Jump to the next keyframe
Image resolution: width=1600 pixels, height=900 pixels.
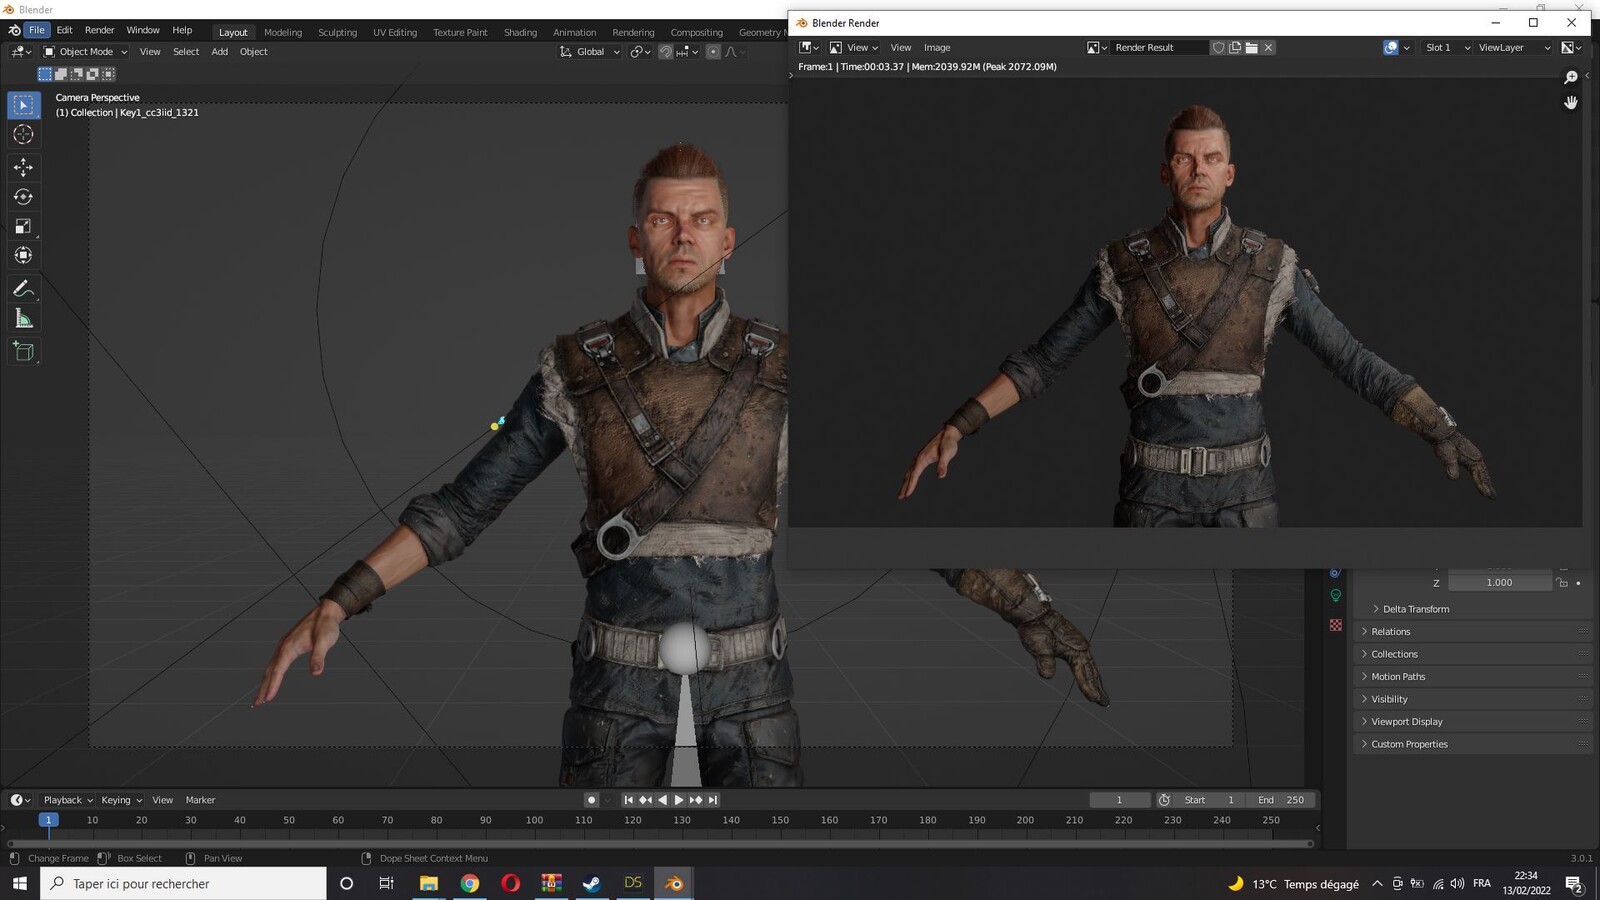pos(696,800)
